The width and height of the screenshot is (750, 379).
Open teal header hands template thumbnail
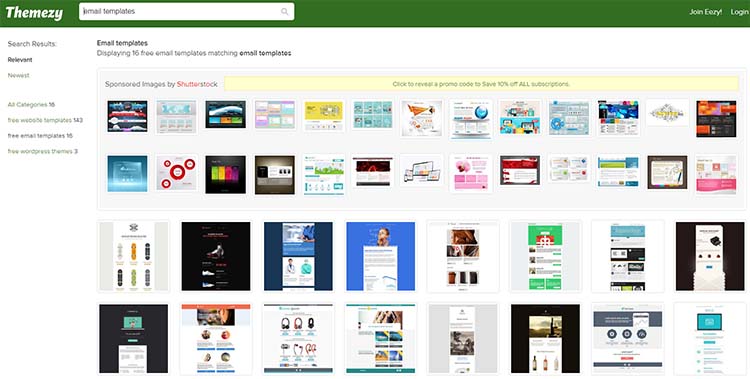[381, 339]
